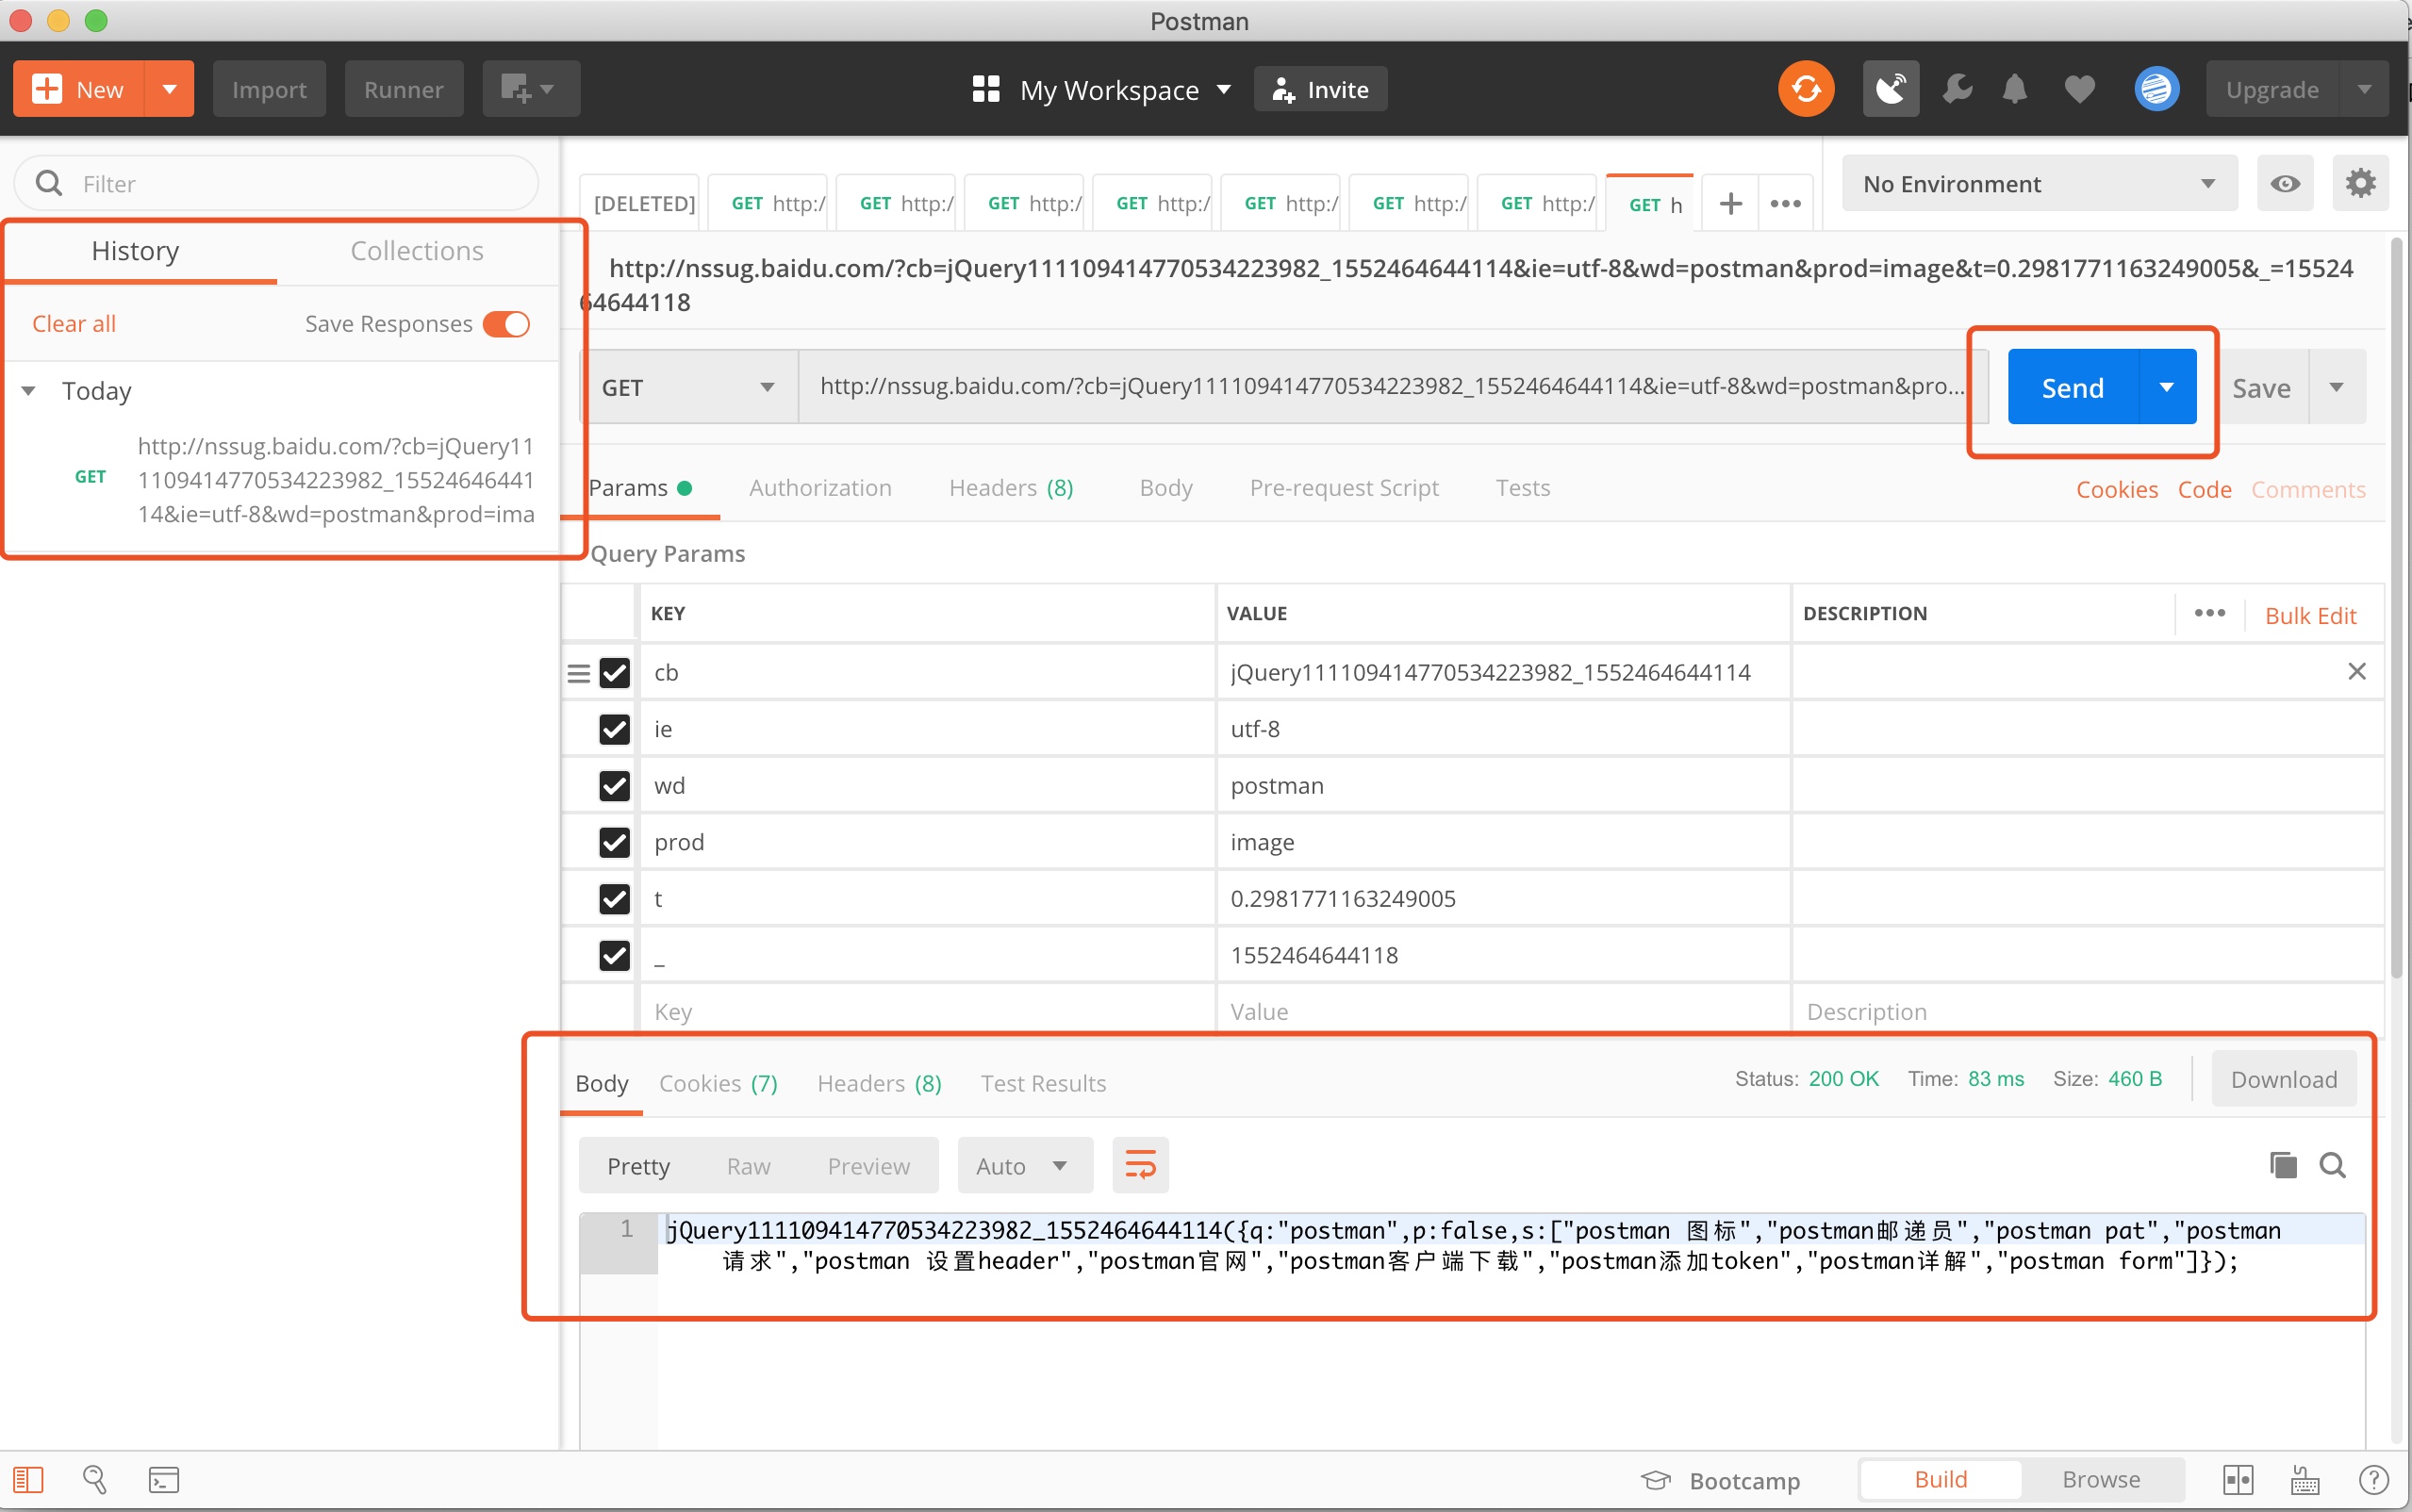Click the sync status icon
2412x1512 pixels.
tap(1806, 89)
